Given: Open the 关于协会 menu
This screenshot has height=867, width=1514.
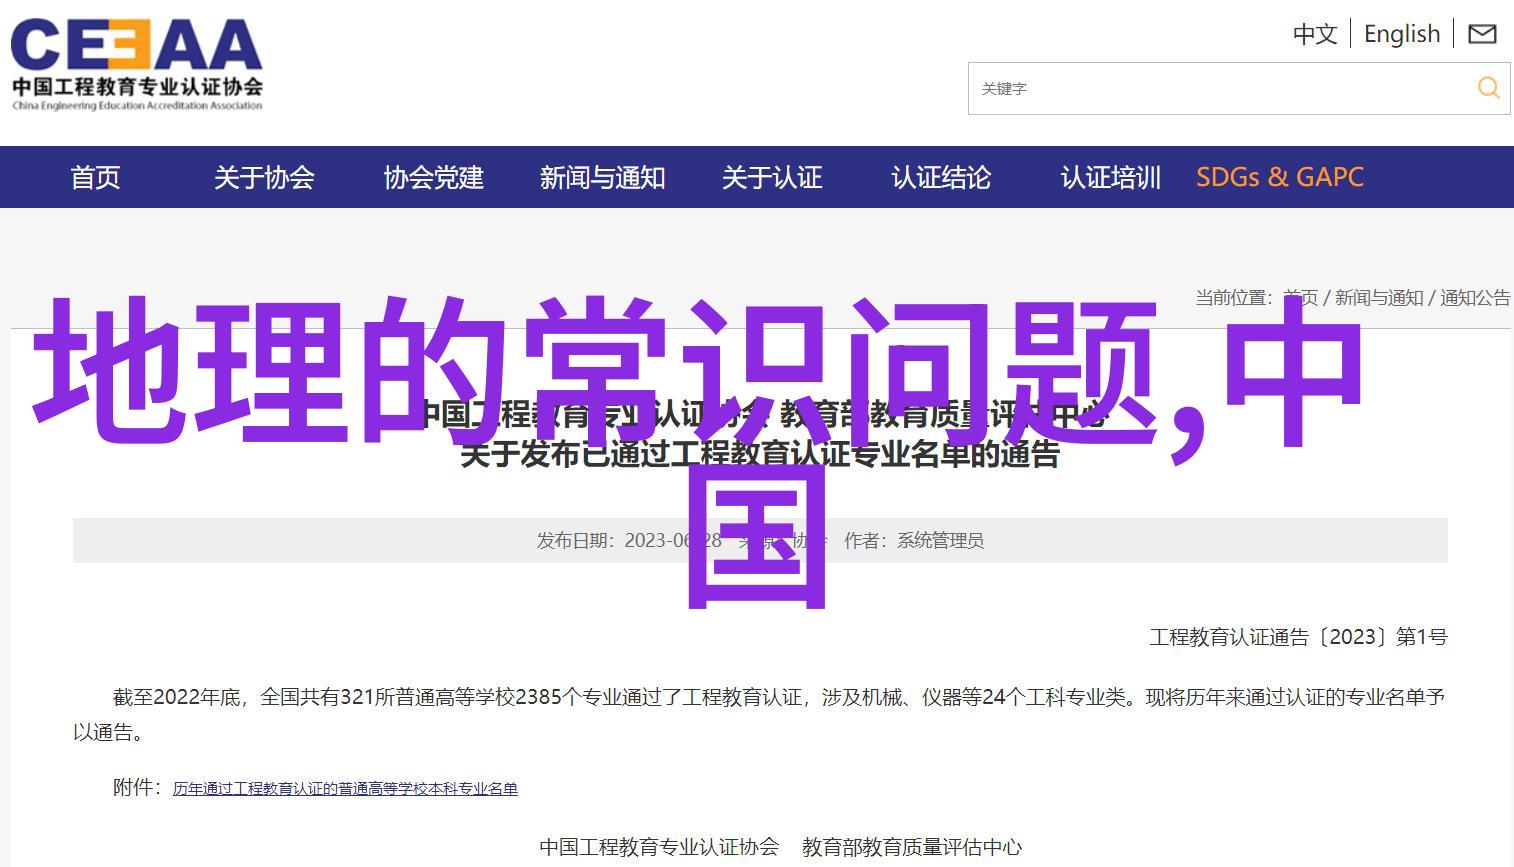Looking at the screenshot, I should (x=264, y=177).
